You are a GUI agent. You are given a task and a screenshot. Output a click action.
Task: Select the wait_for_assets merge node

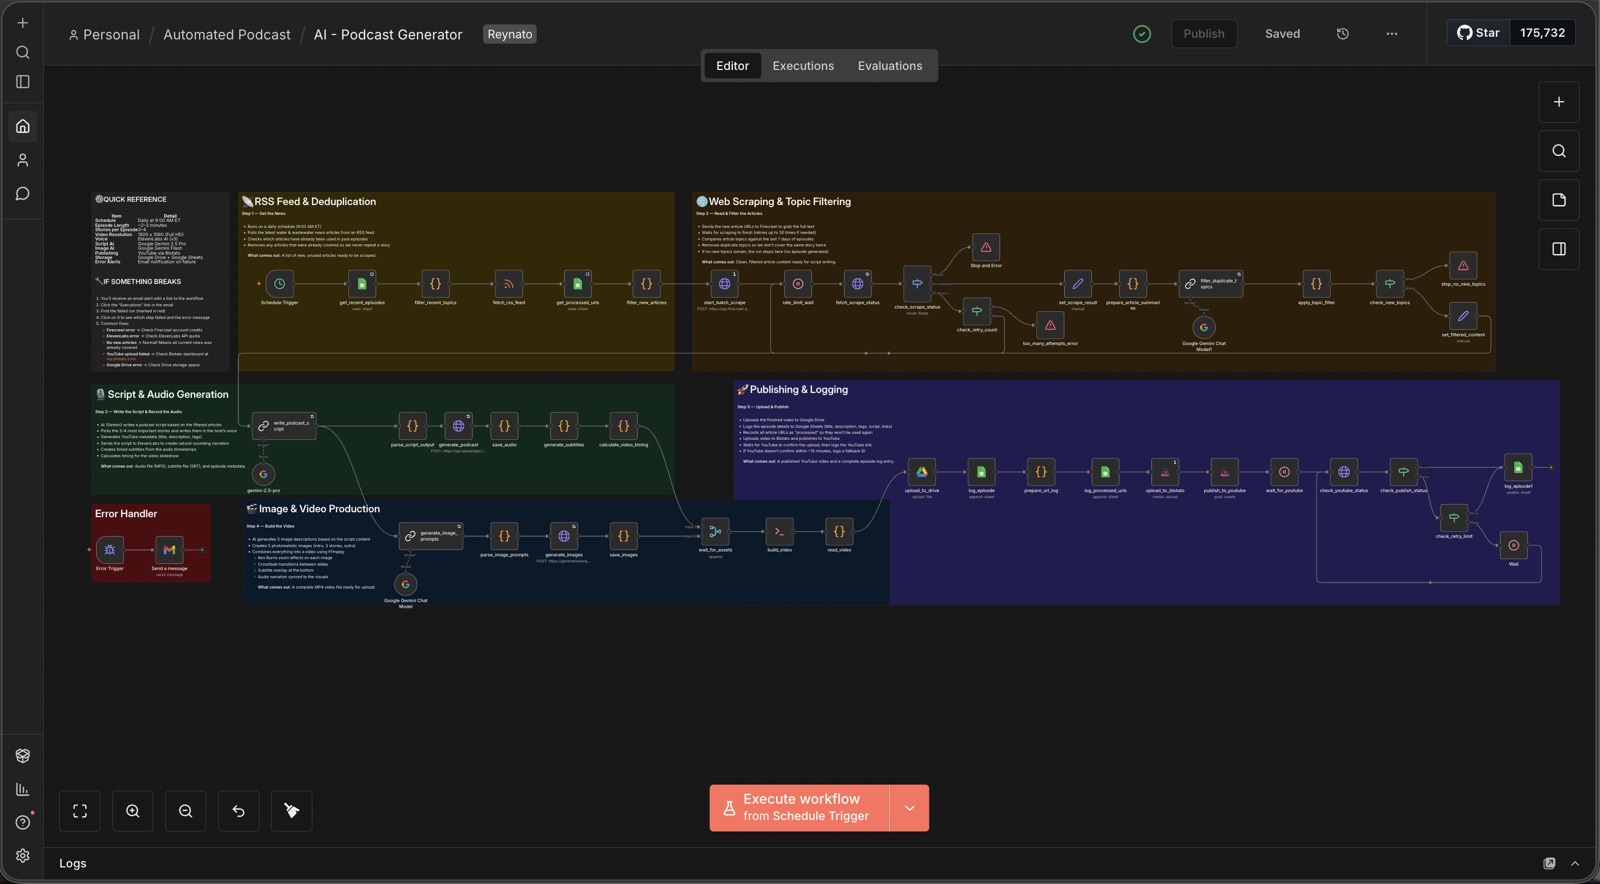click(x=715, y=531)
